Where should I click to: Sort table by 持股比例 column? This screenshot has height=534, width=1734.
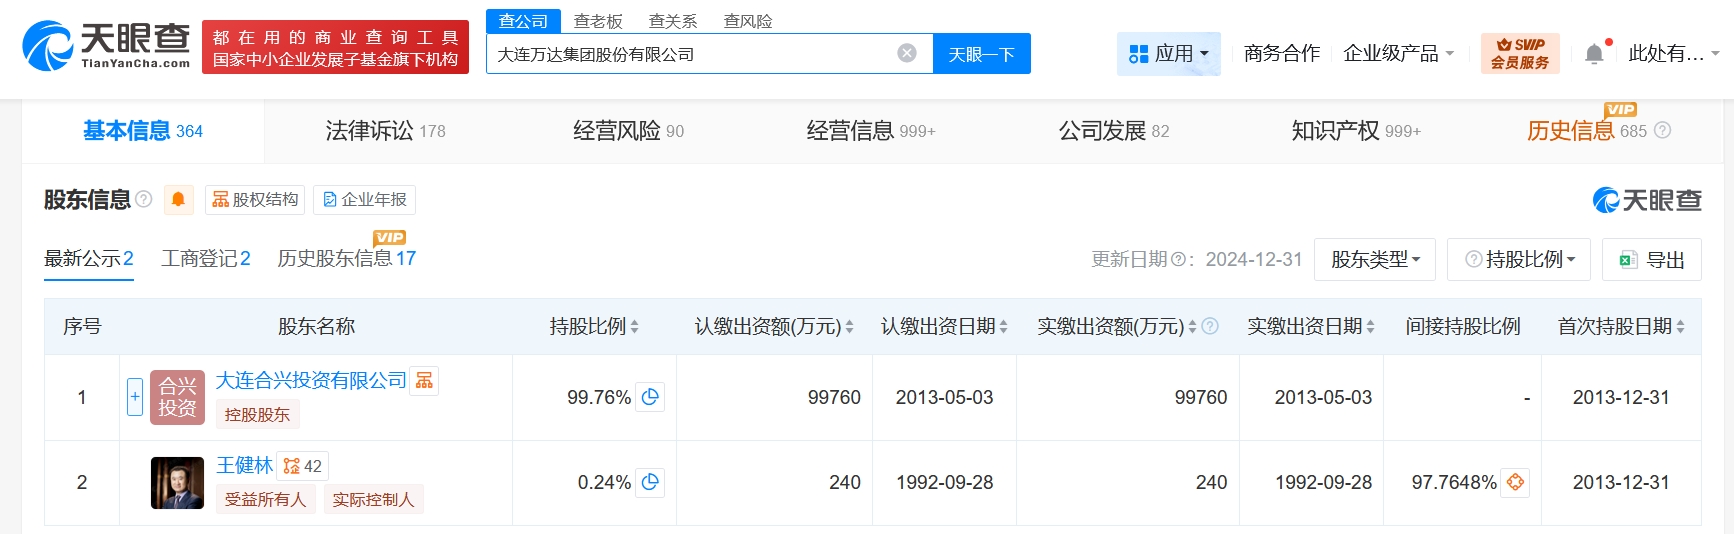[634, 327]
